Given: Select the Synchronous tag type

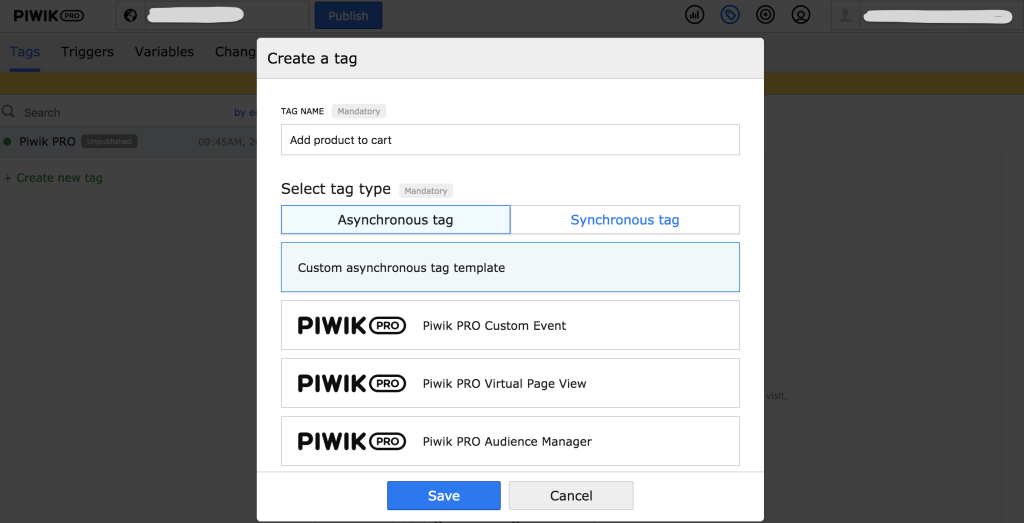Looking at the screenshot, I should click(625, 220).
